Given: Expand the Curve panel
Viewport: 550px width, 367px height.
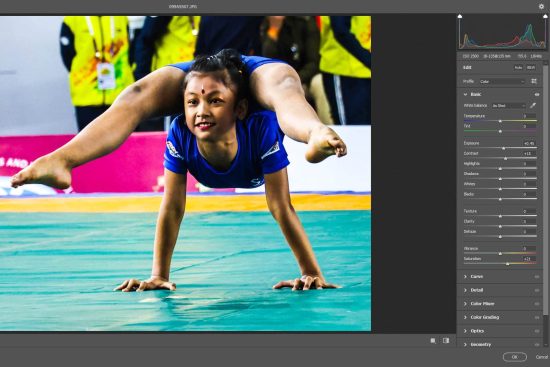Looking at the screenshot, I should pos(465,276).
